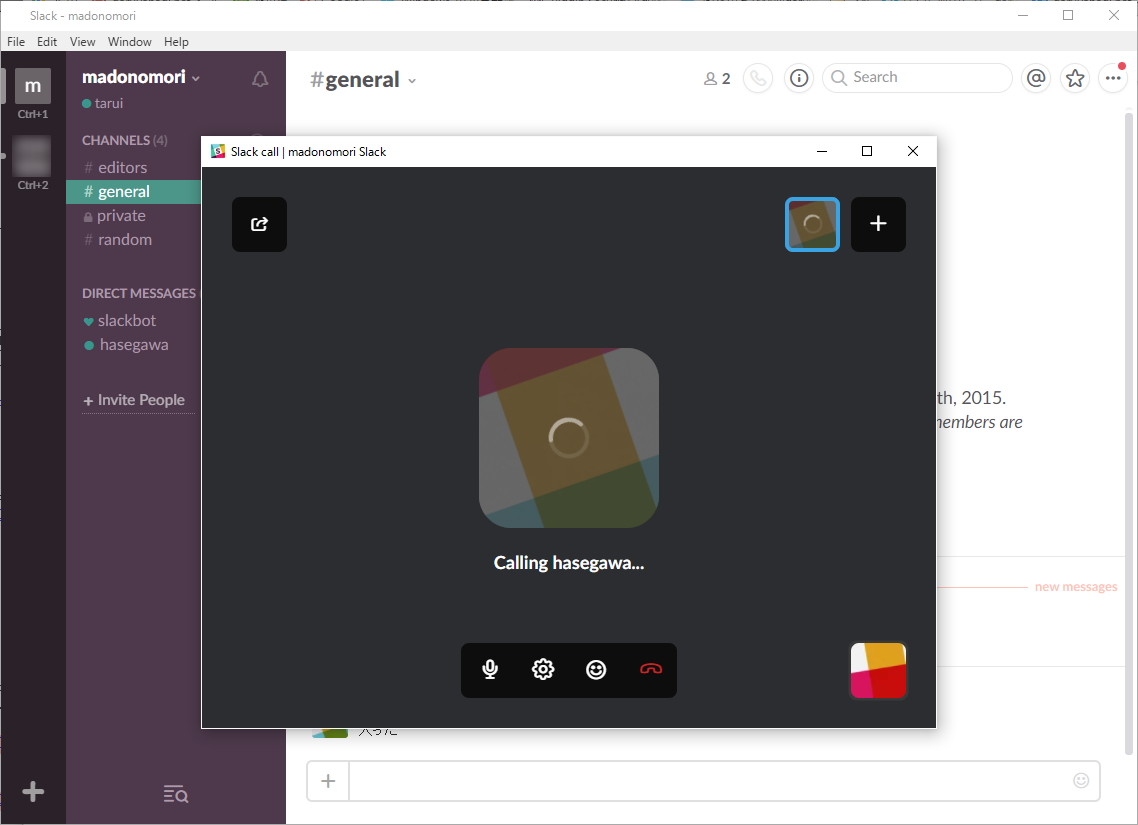Click the attachment plus button in message box
This screenshot has width=1138, height=825.
pyautogui.click(x=328, y=781)
